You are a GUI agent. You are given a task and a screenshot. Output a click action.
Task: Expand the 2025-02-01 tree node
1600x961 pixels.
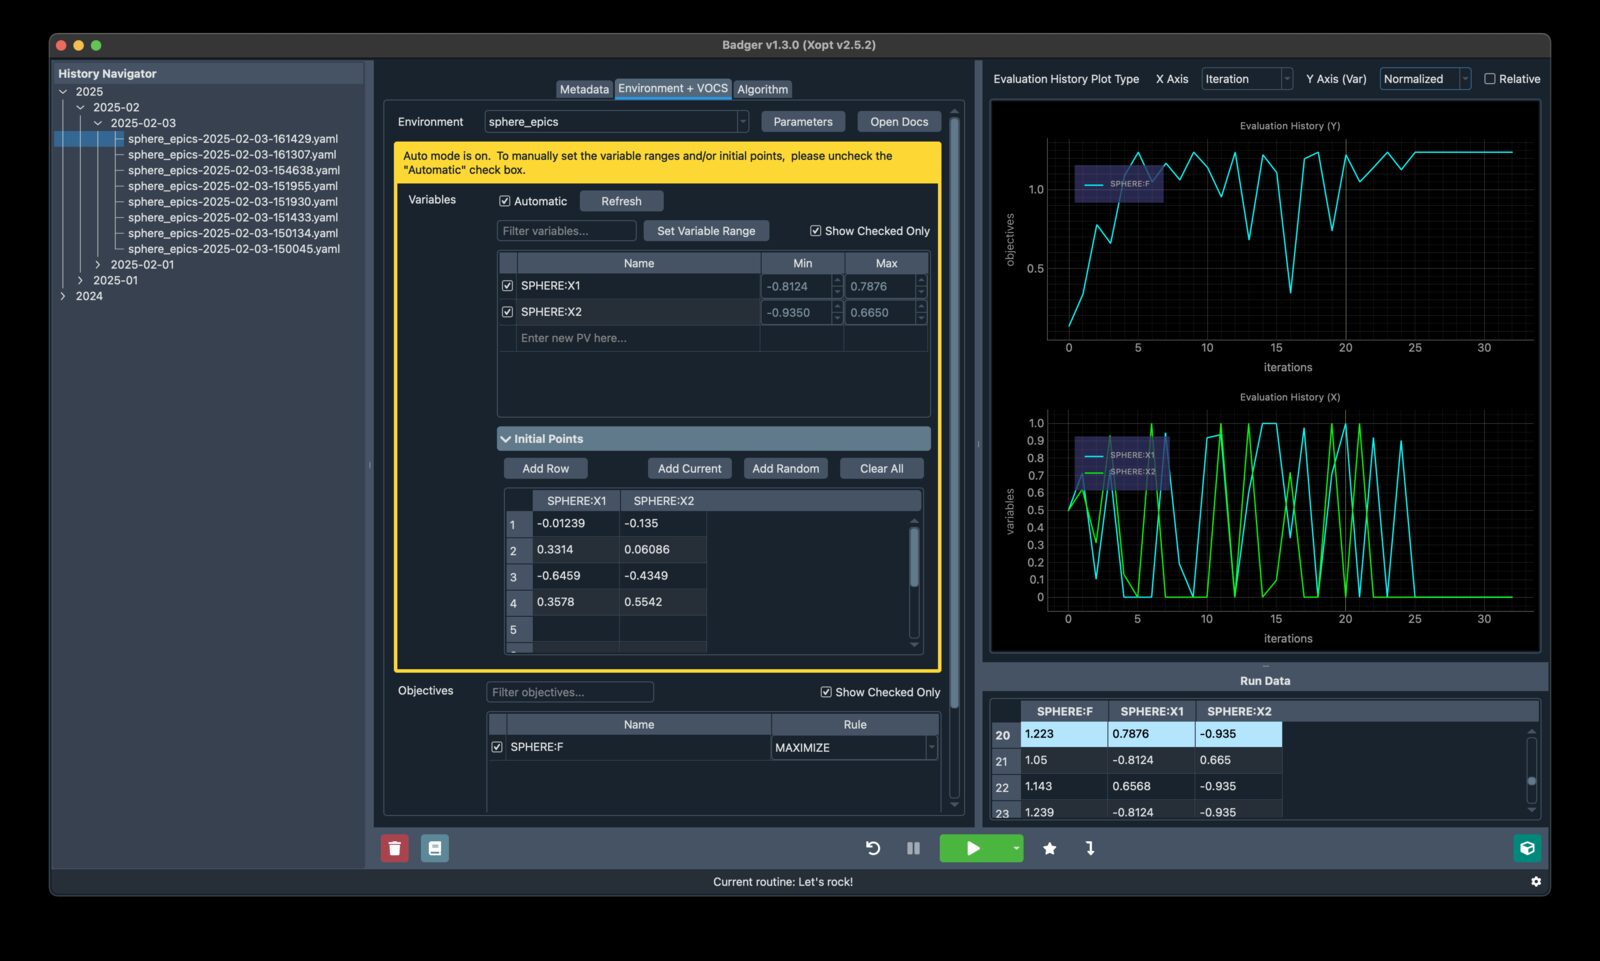point(97,265)
